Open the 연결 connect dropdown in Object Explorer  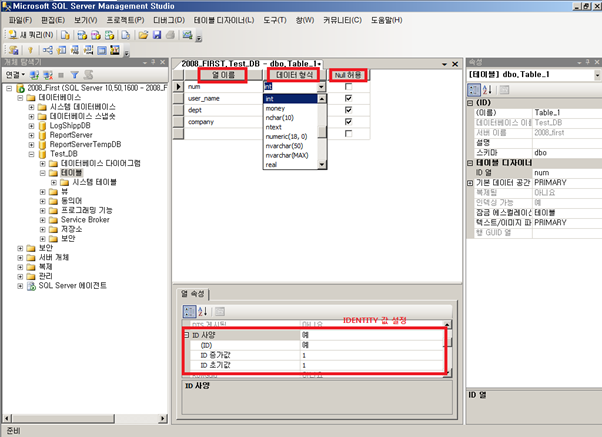coord(15,74)
